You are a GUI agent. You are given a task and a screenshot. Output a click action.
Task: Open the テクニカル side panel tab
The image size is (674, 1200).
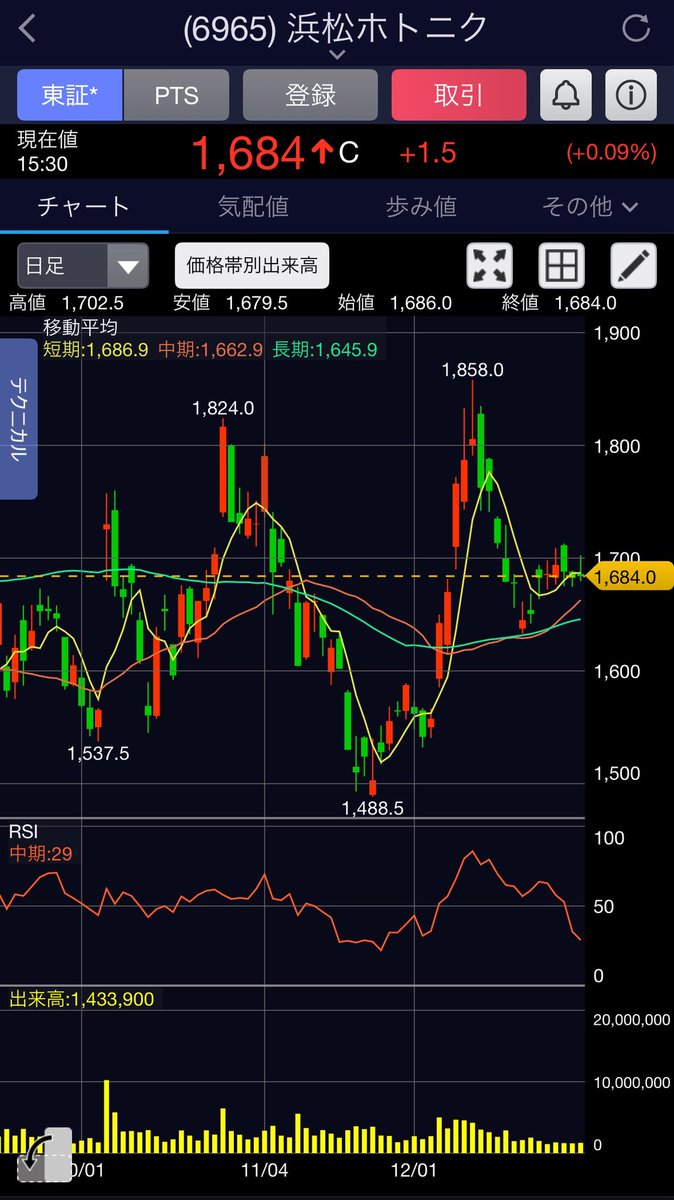pos(18,419)
